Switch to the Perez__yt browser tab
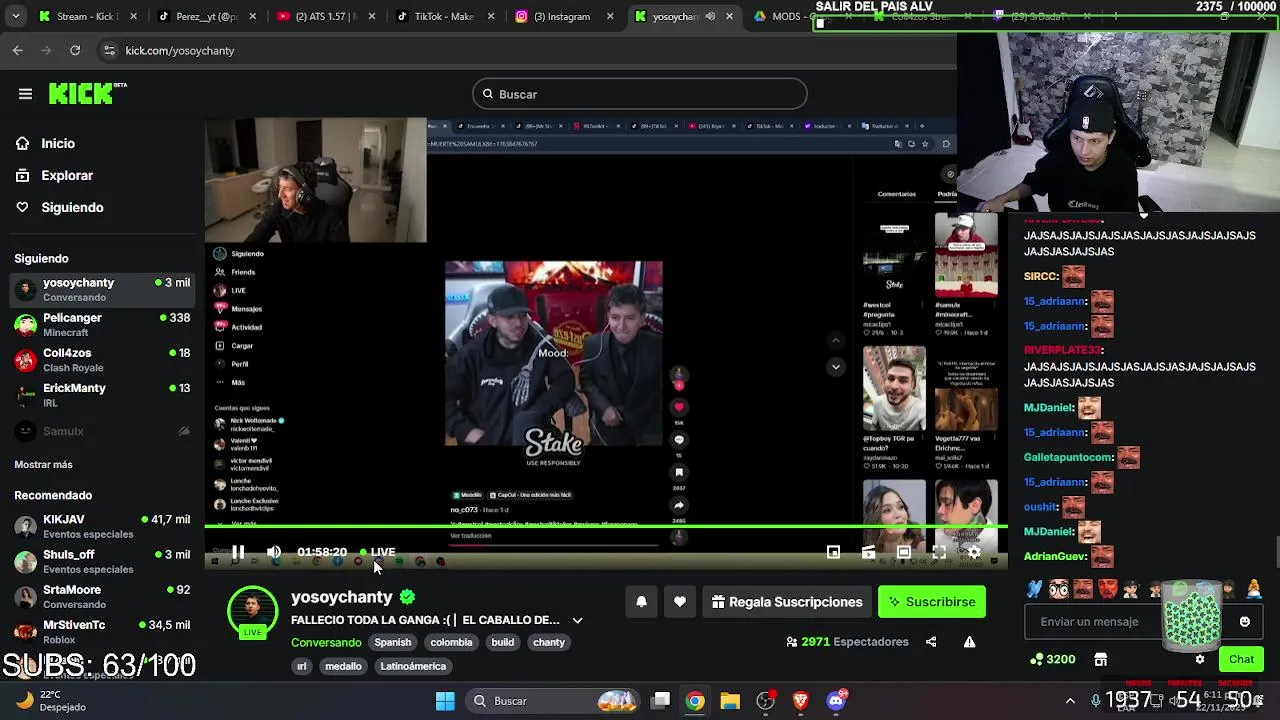Image resolution: width=1280 pixels, height=720 pixels. tap(207, 16)
